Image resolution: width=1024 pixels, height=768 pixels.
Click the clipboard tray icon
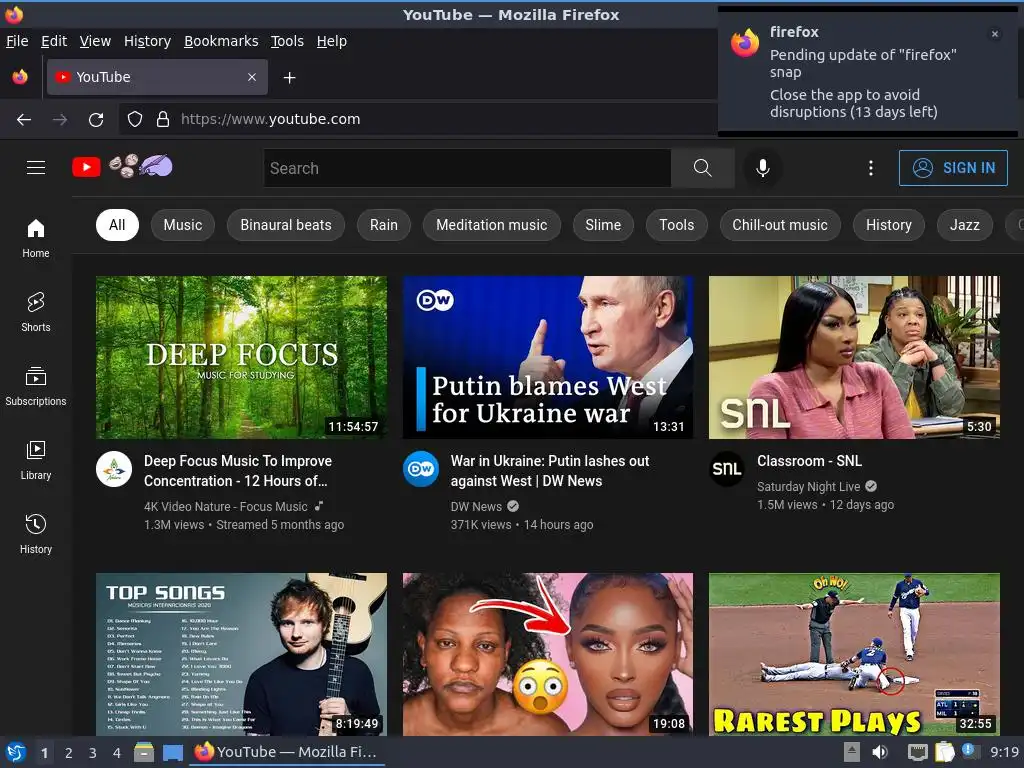(x=944, y=752)
